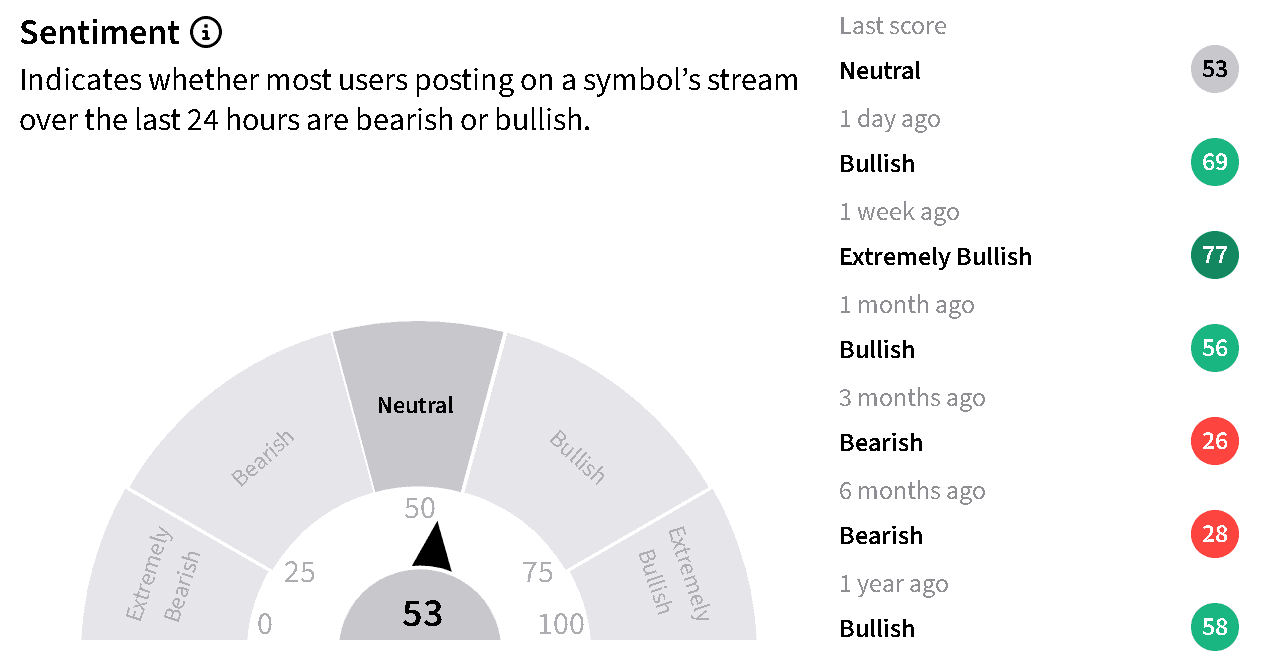Click the red 28 score badge

point(1215,534)
